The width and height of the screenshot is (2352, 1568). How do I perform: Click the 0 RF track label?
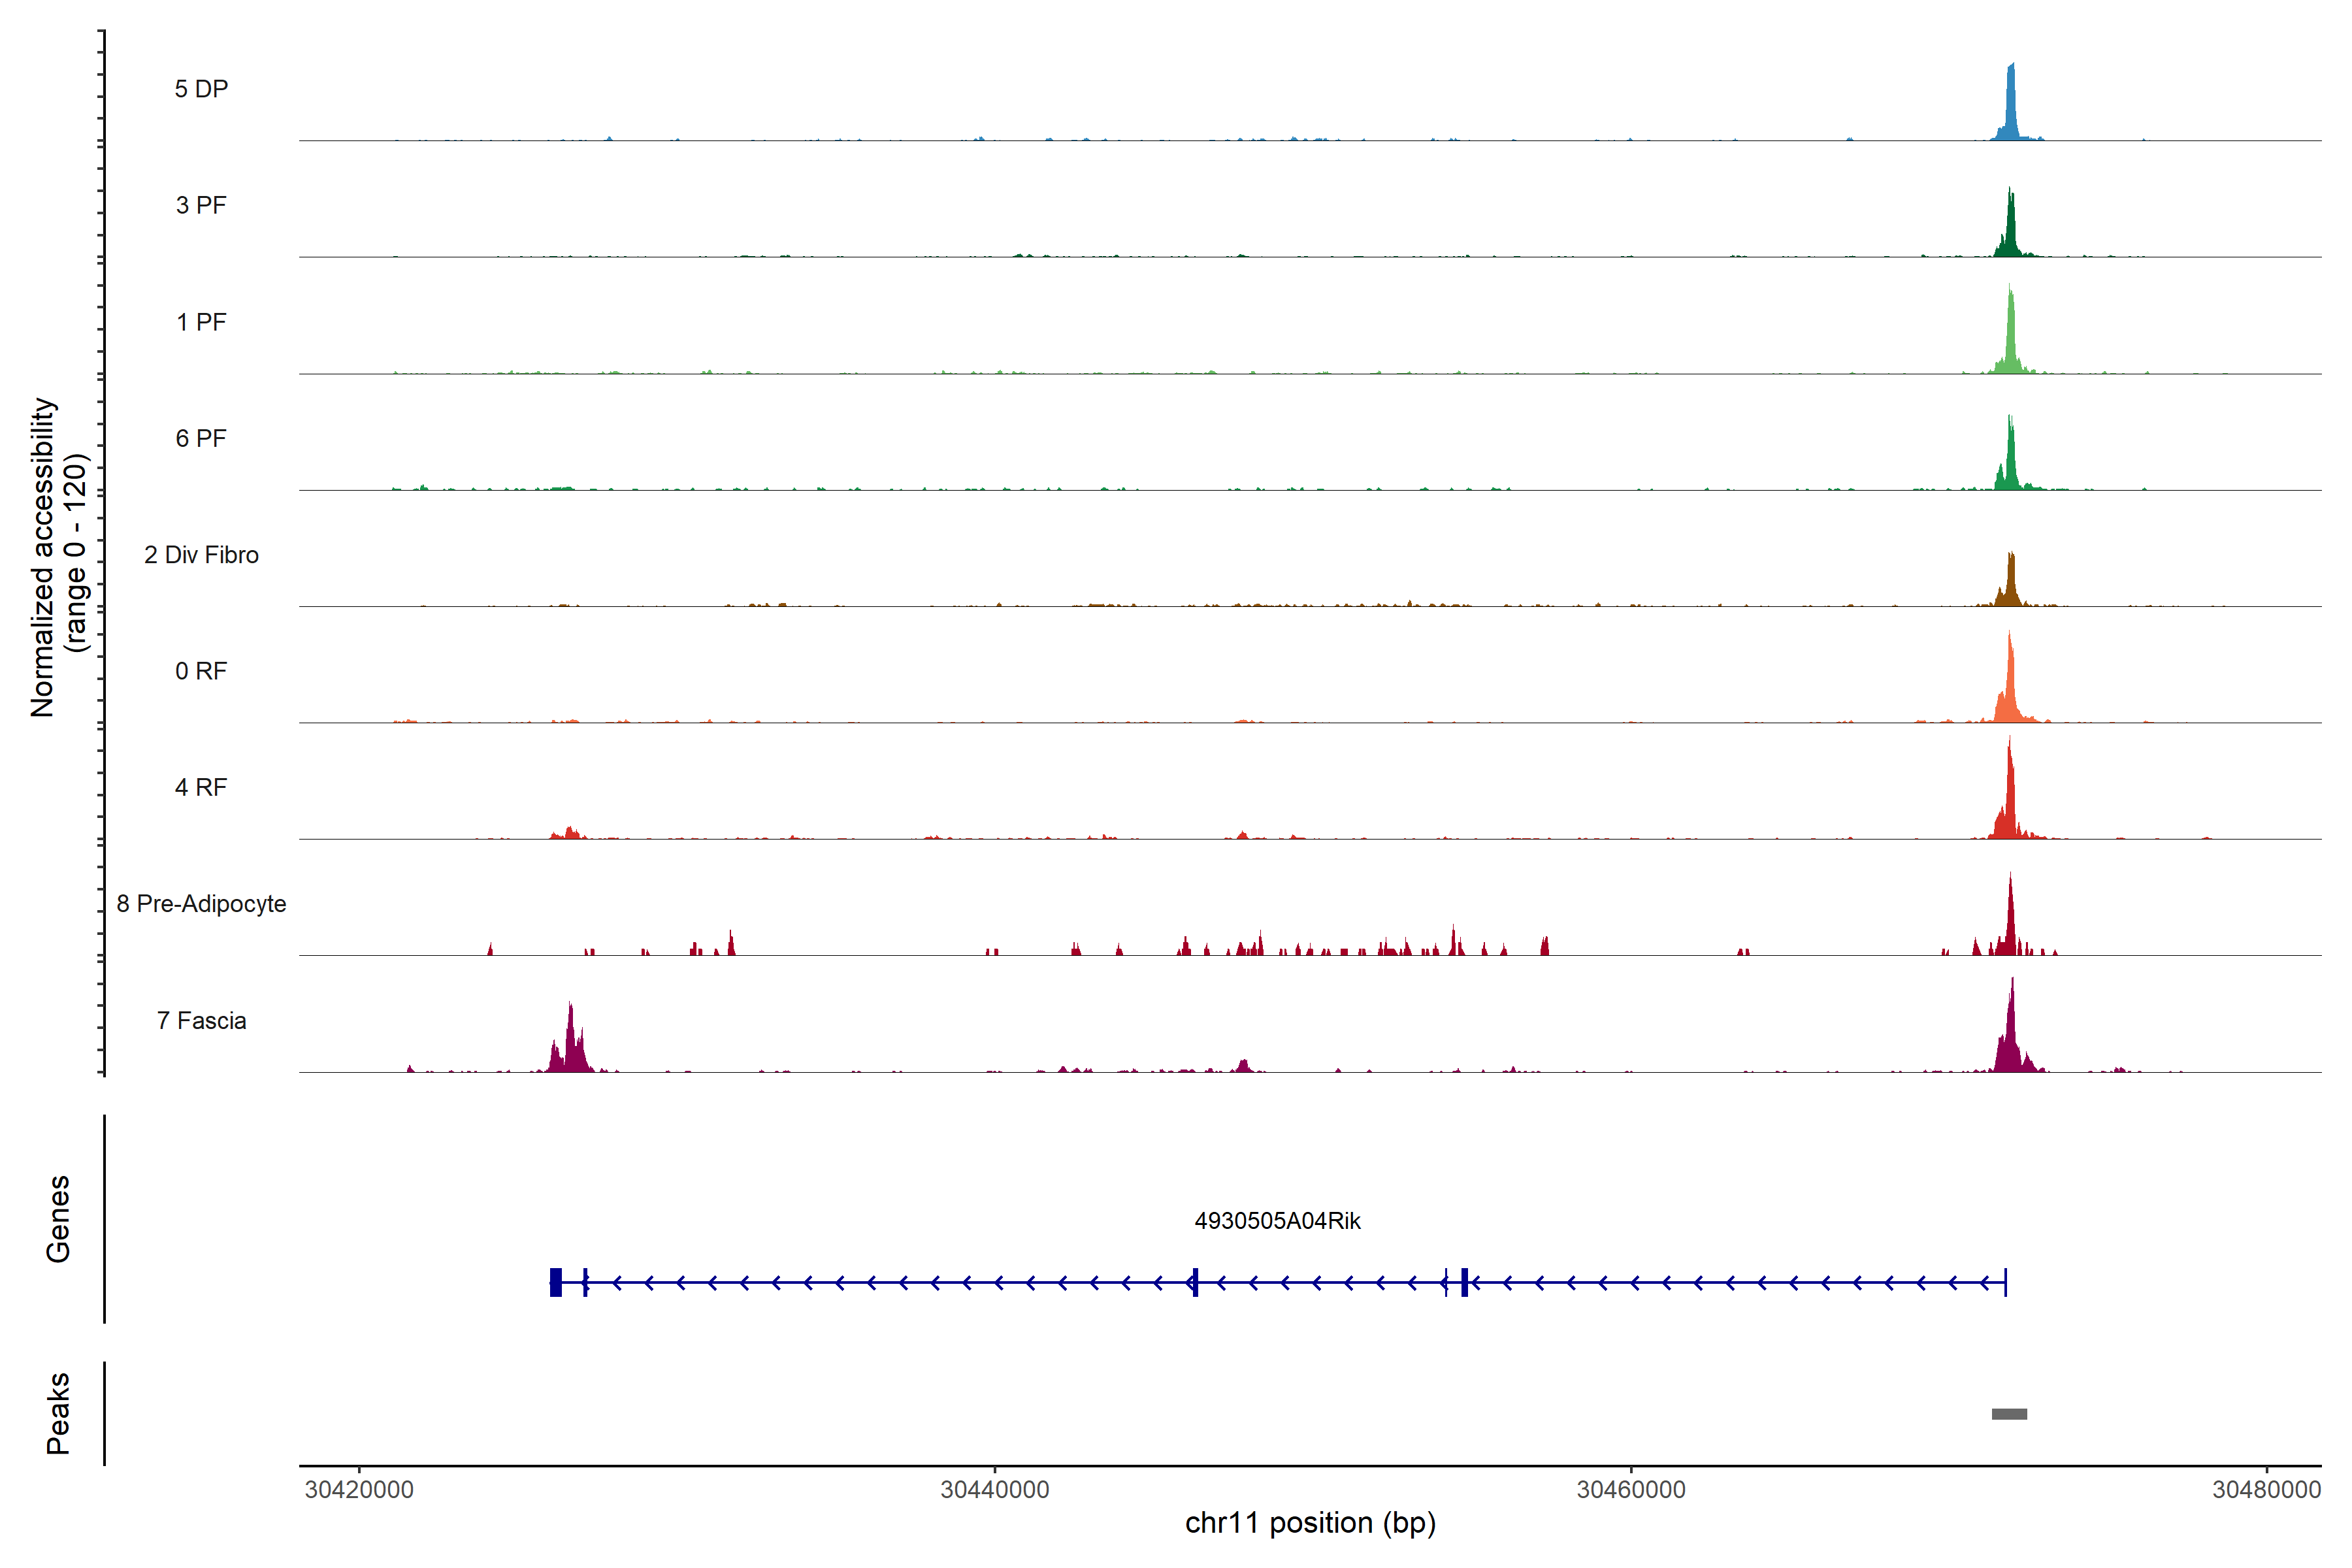click(x=201, y=671)
